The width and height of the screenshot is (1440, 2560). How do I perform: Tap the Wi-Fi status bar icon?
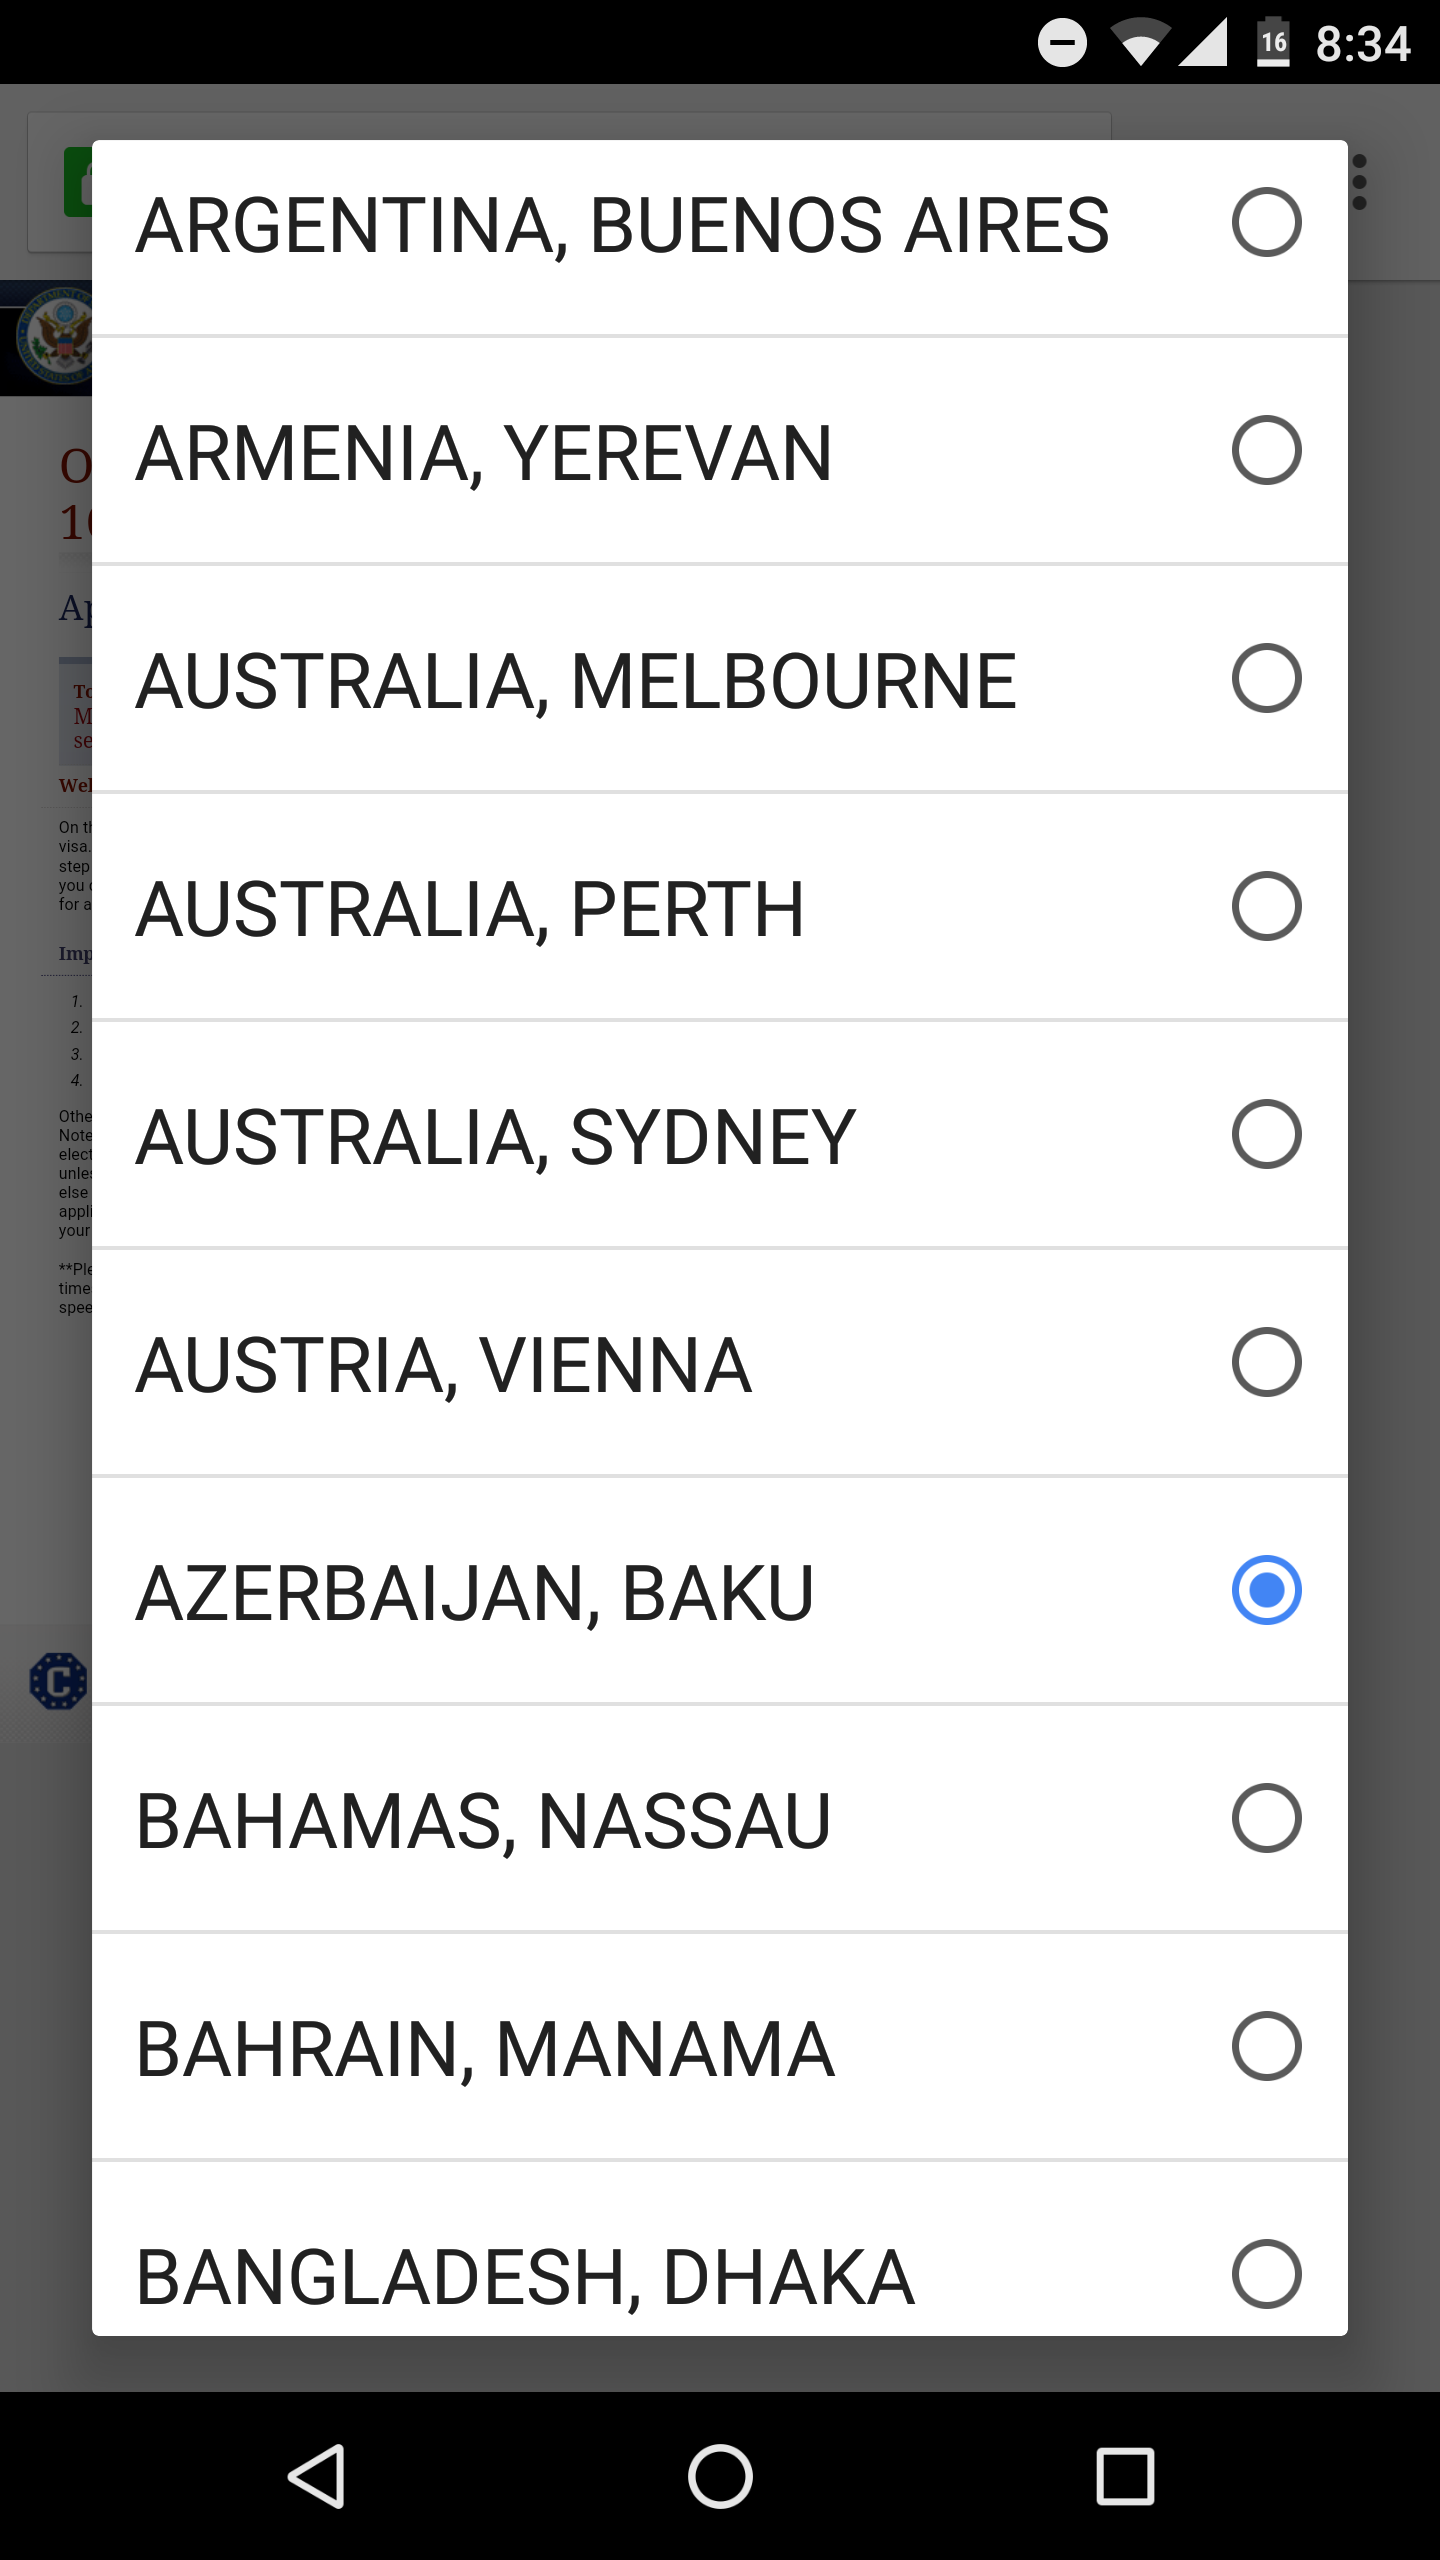[x=1139, y=43]
